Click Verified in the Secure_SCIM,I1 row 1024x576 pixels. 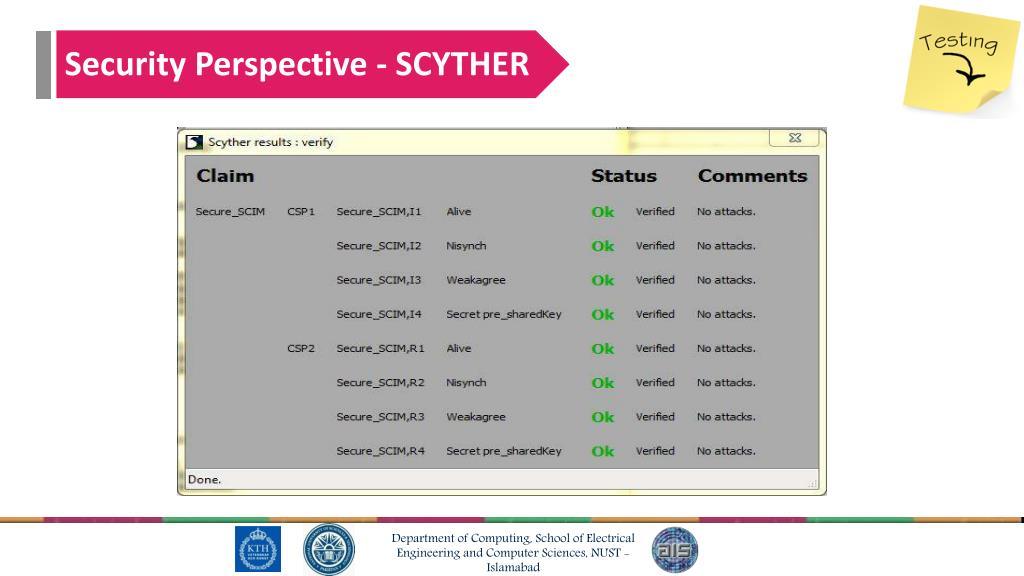click(x=655, y=212)
